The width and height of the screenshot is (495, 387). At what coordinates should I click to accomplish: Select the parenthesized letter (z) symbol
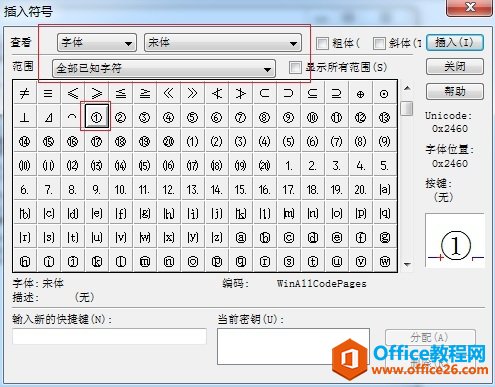tap(216, 237)
